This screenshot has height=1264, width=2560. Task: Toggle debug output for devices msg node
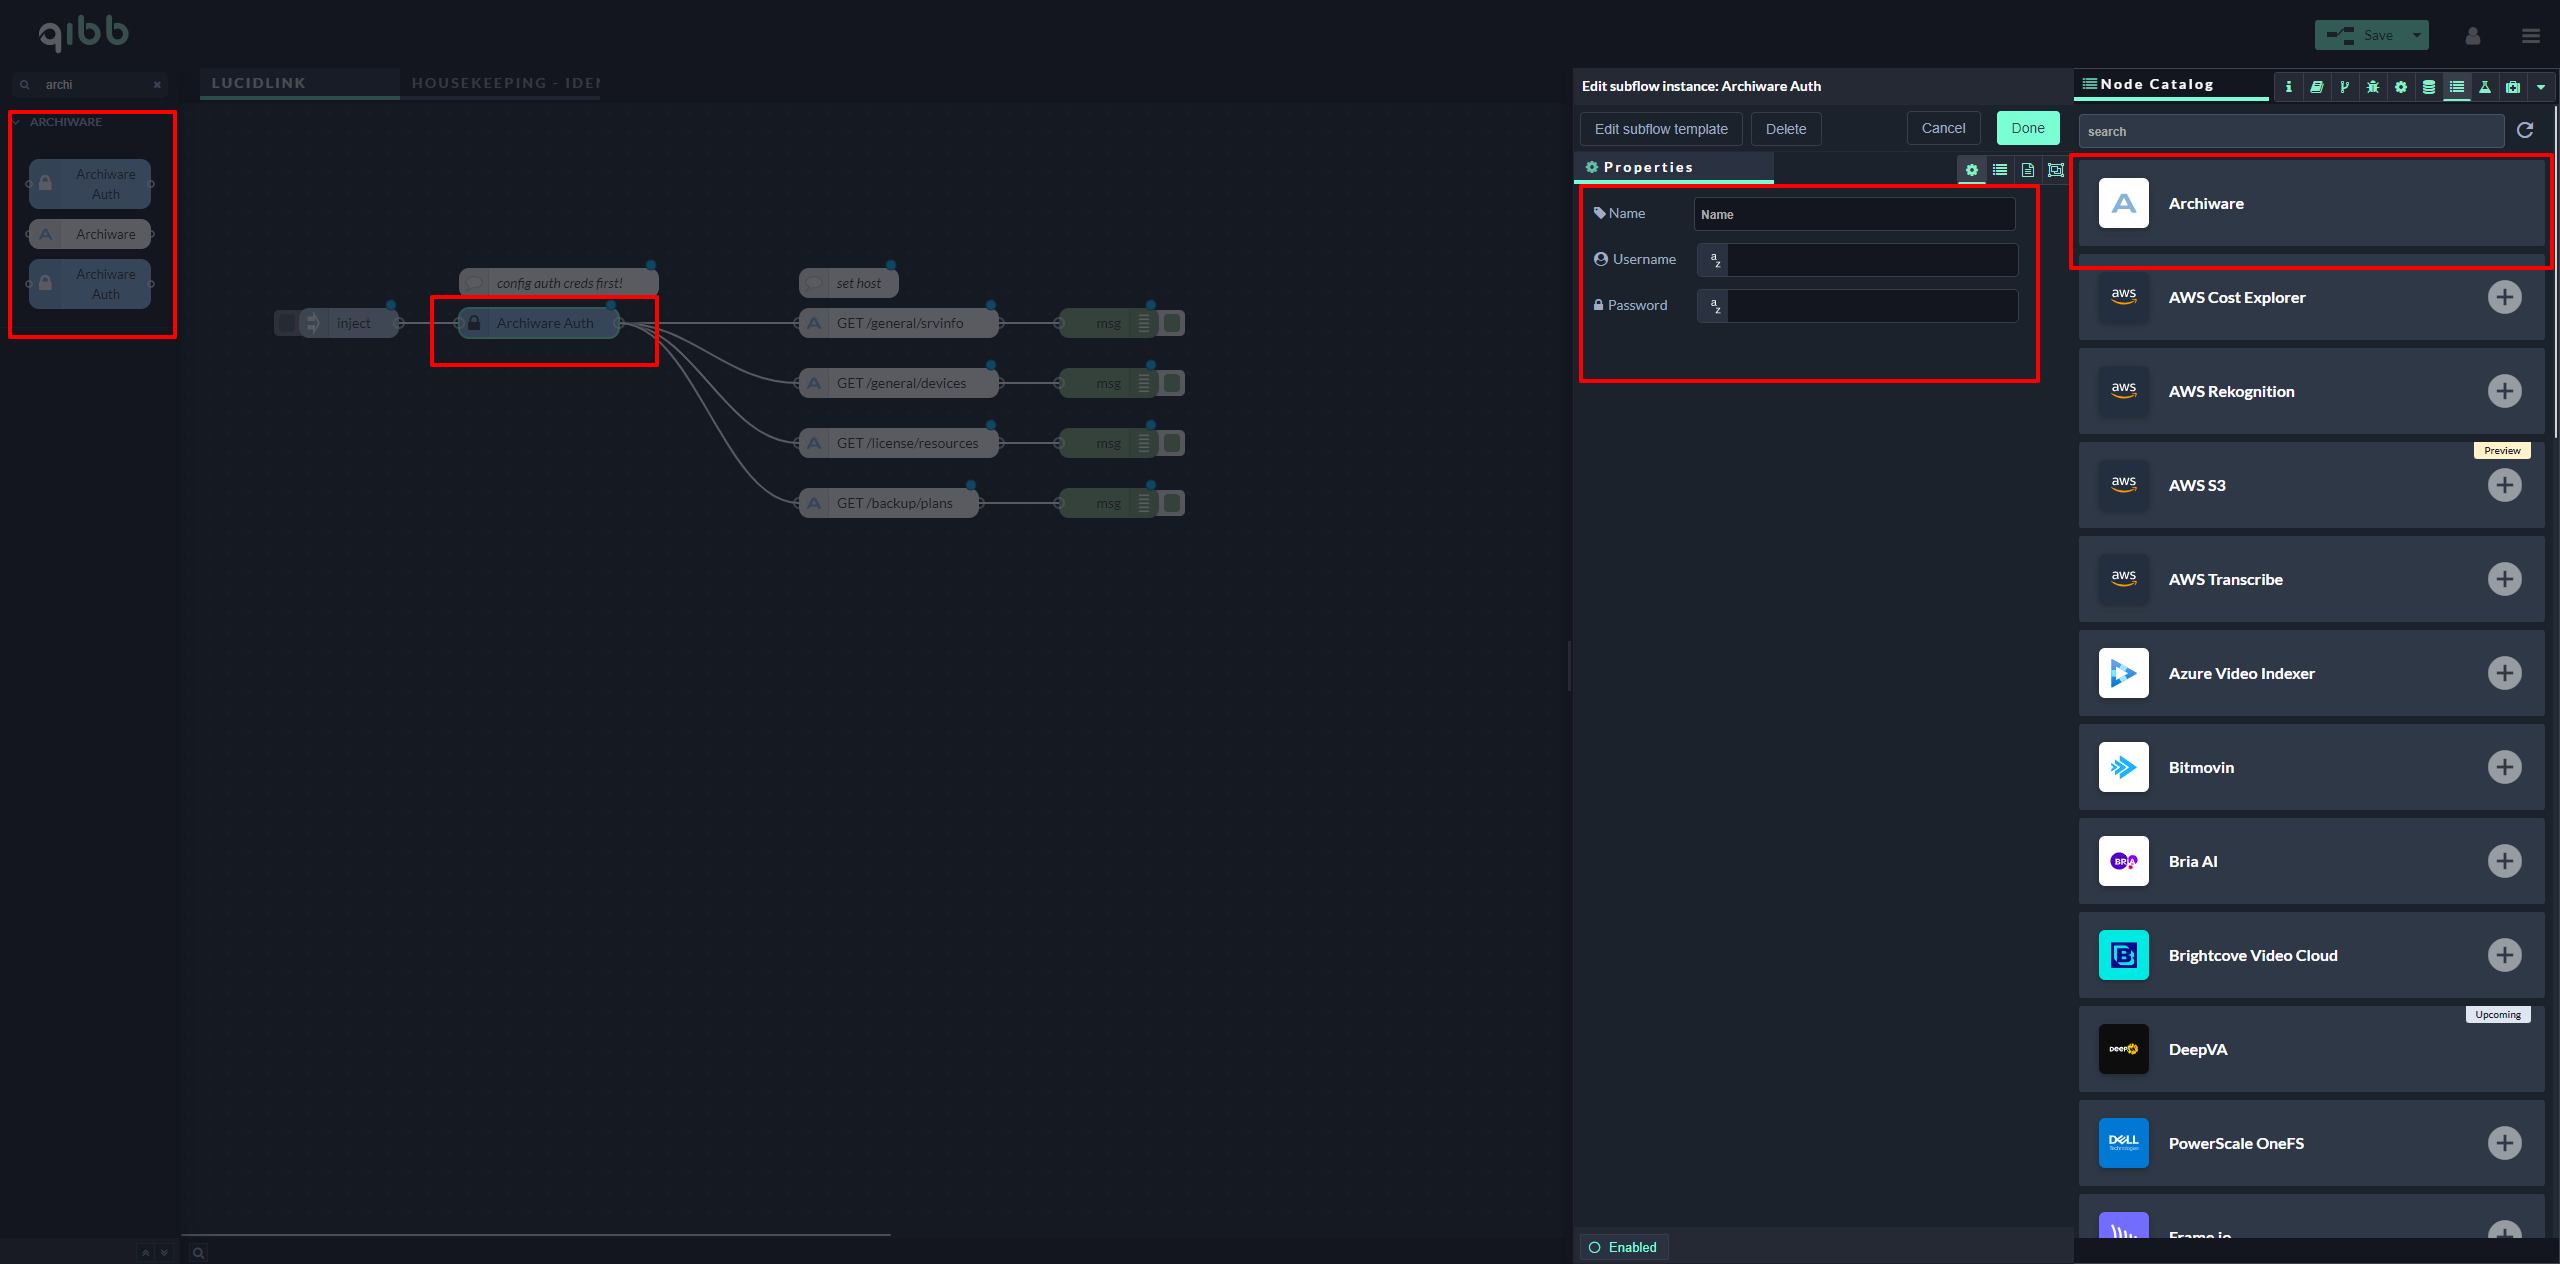click(1172, 383)
